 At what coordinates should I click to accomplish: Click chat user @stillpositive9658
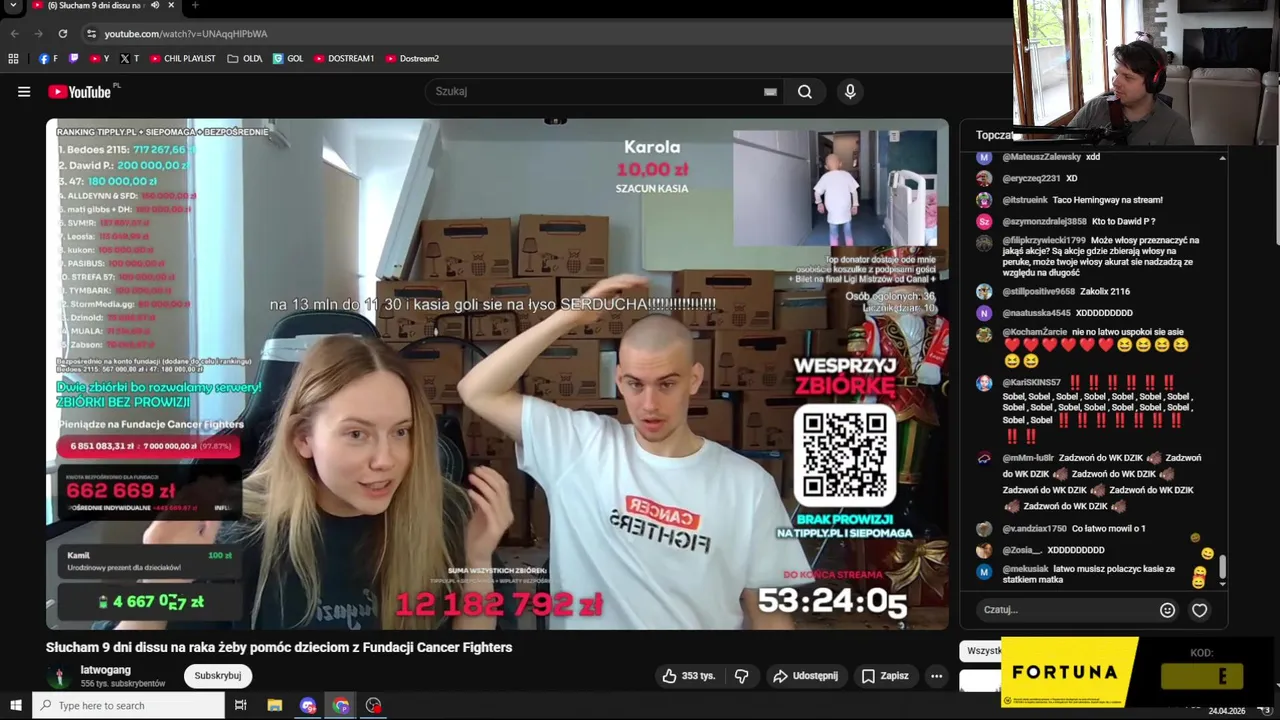(1038, 292)
